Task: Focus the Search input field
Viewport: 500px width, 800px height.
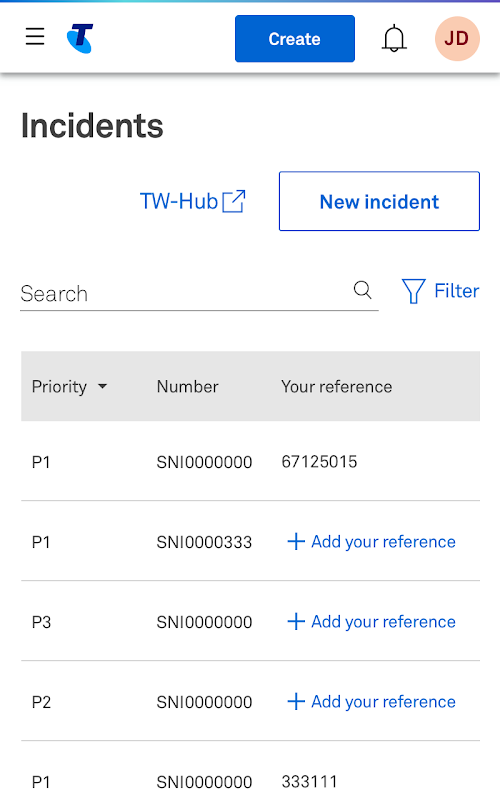Action: pos(184,294)
